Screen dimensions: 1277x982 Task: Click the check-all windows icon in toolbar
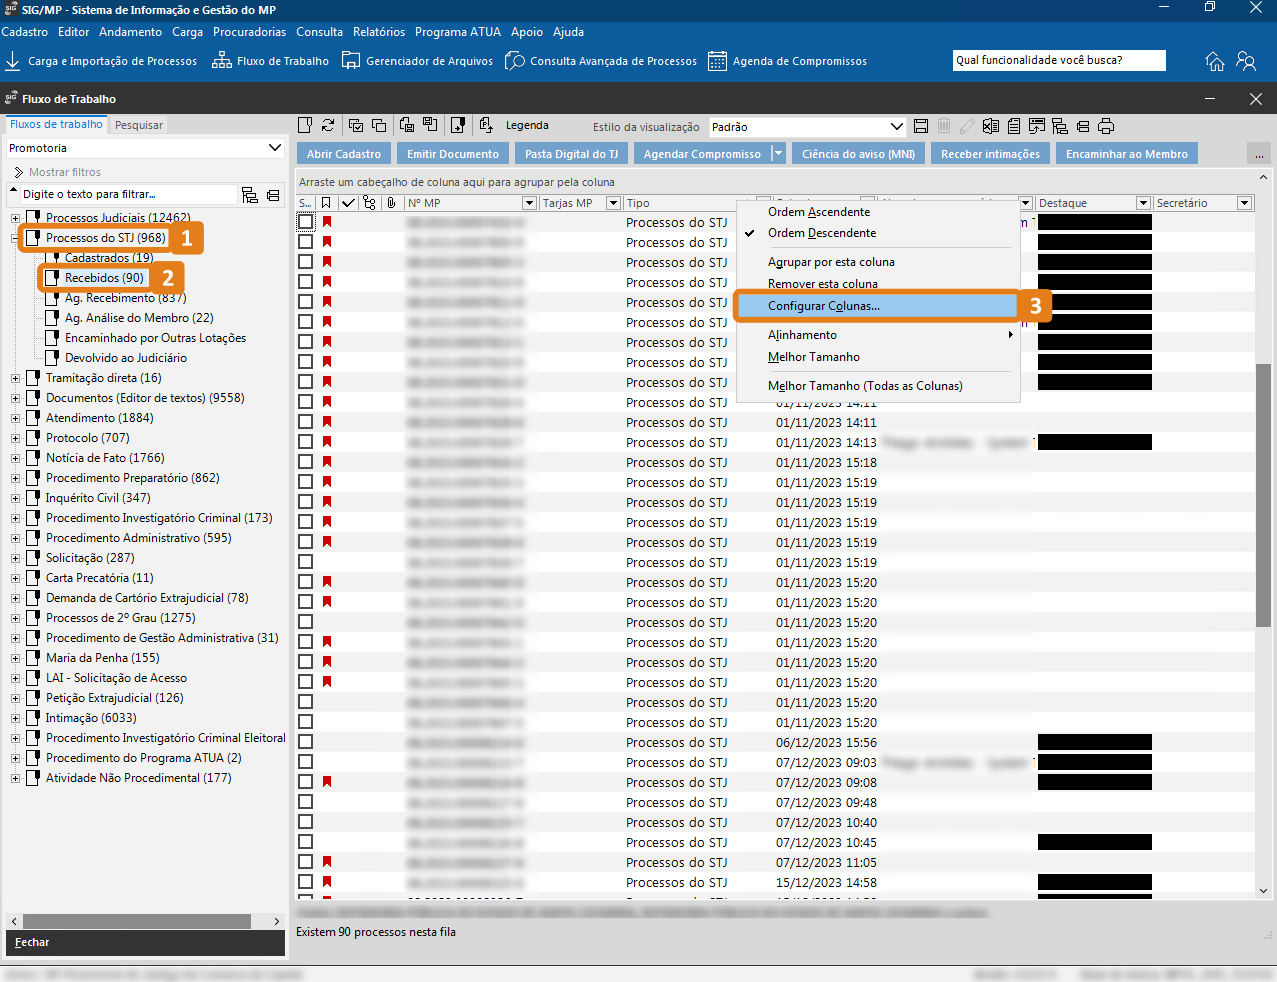point(356,125)
